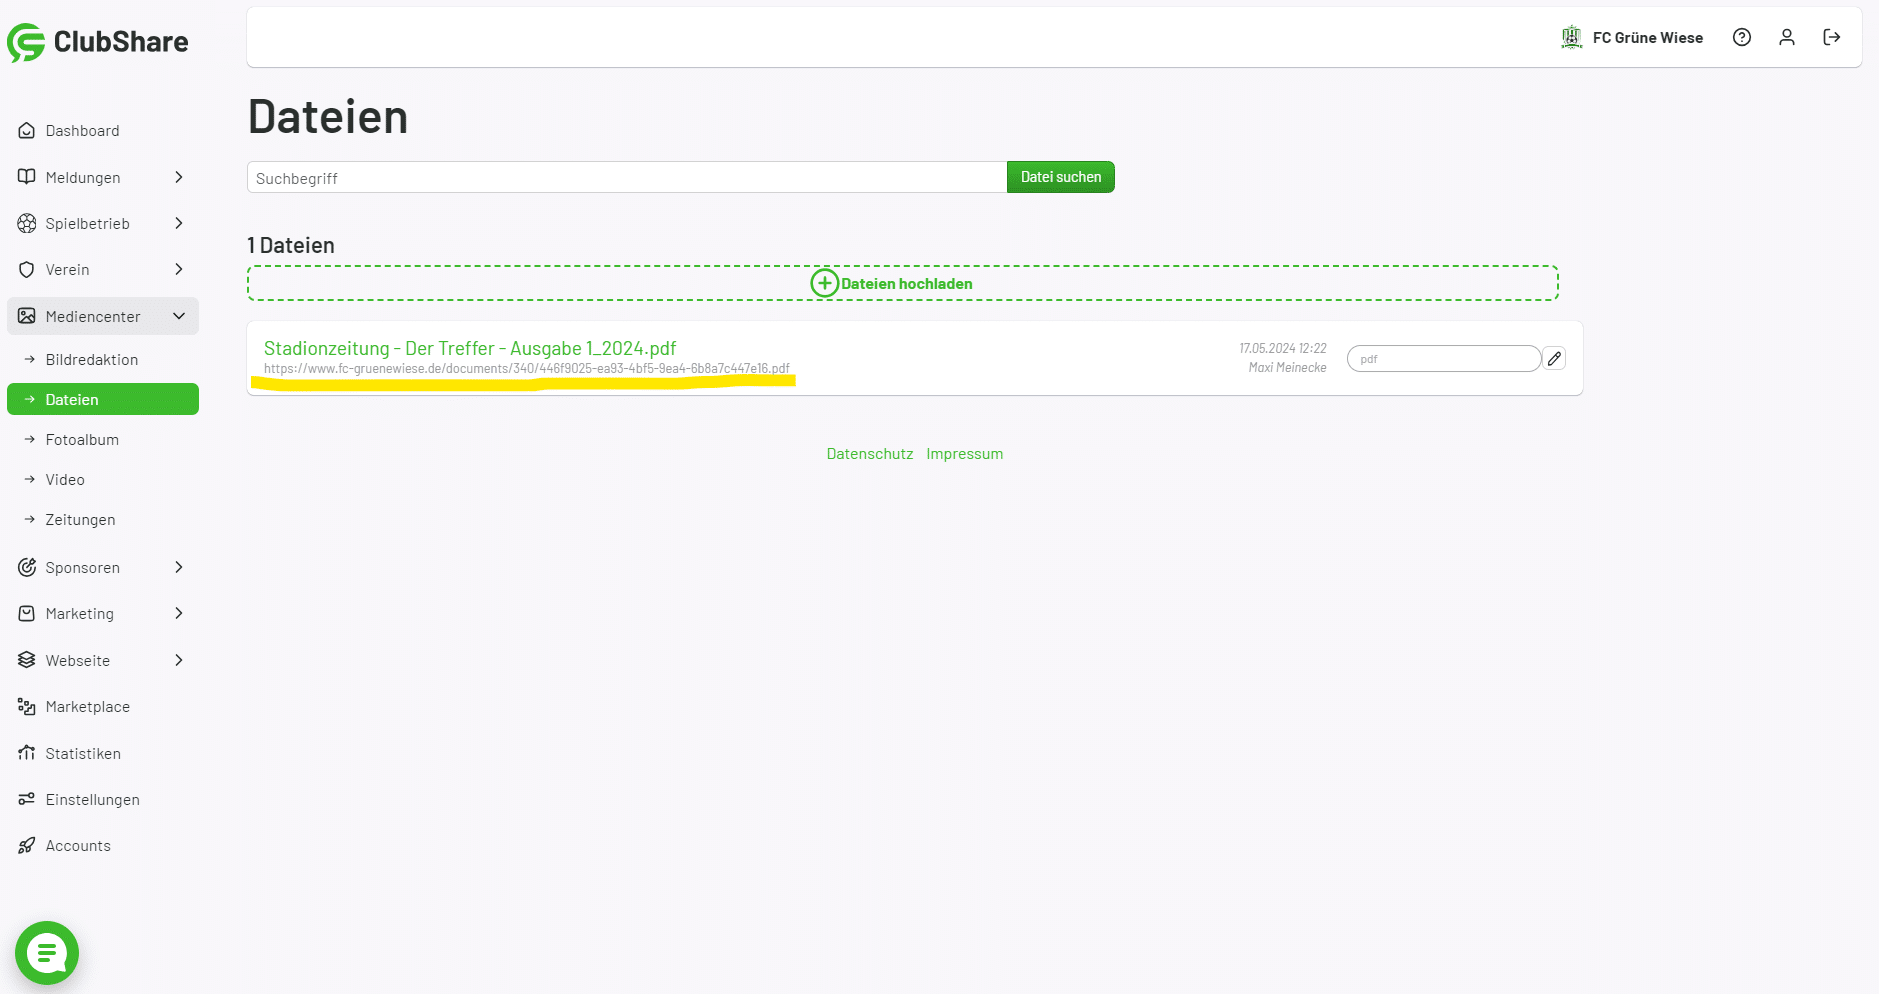This screenshot has height=994, width=1879.
Task: Click the '1 Dateien' count heading
Action: click(x=291, y=245)
